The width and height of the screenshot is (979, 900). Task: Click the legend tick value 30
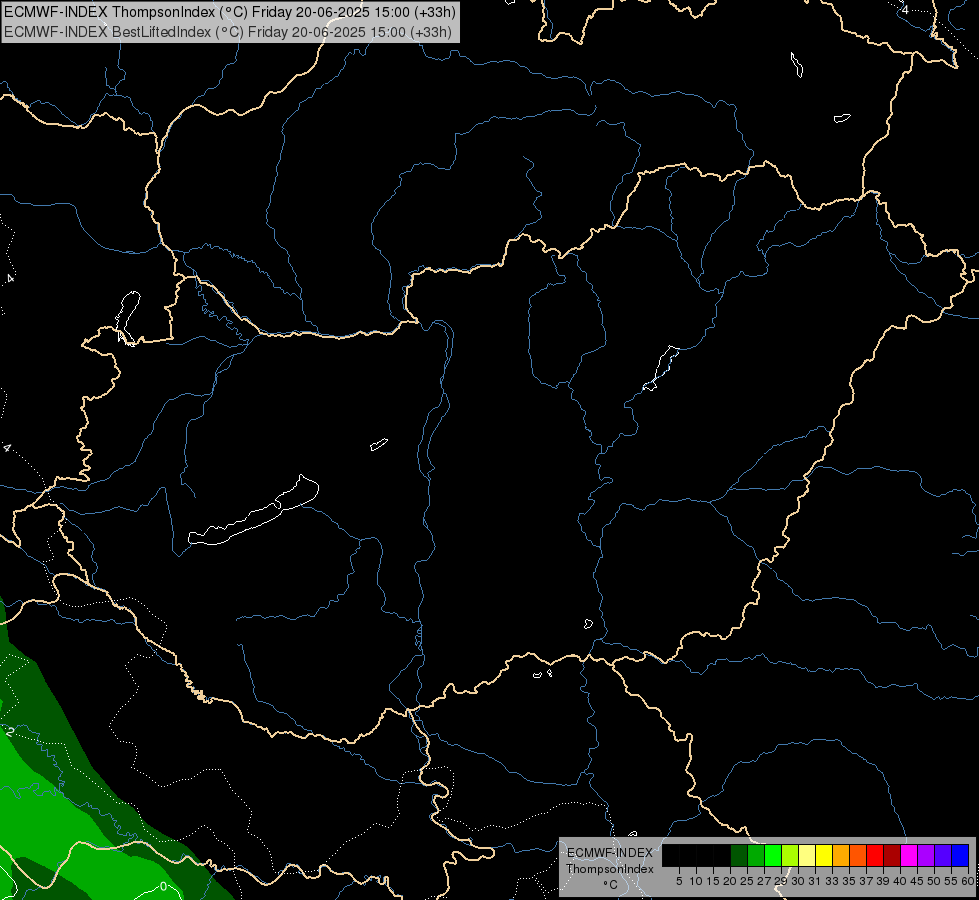point(798,881)
